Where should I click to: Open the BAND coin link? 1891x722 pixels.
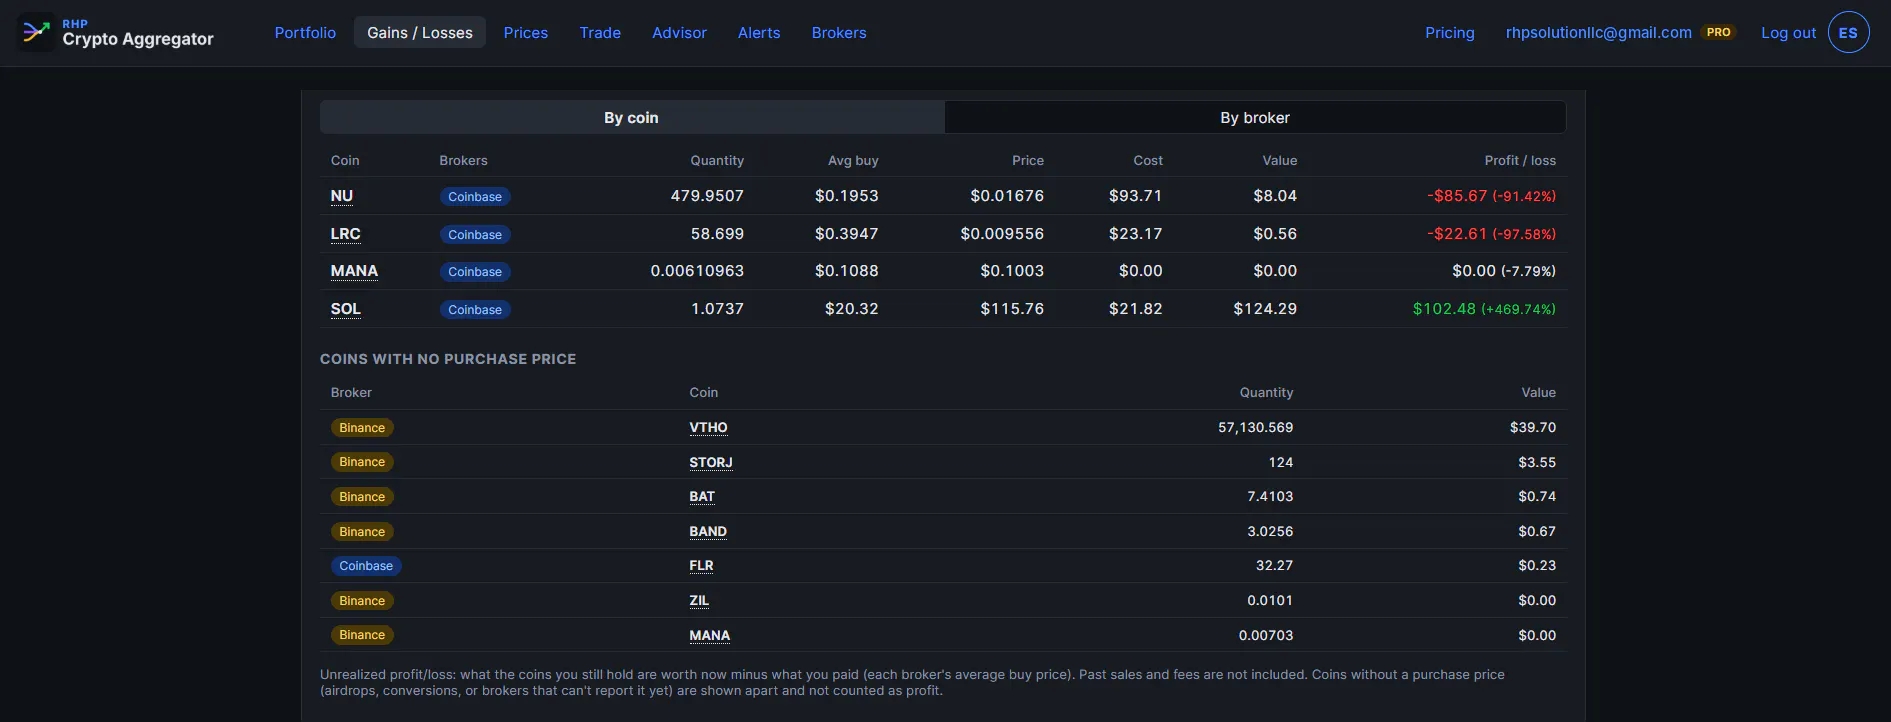[708, 531]
